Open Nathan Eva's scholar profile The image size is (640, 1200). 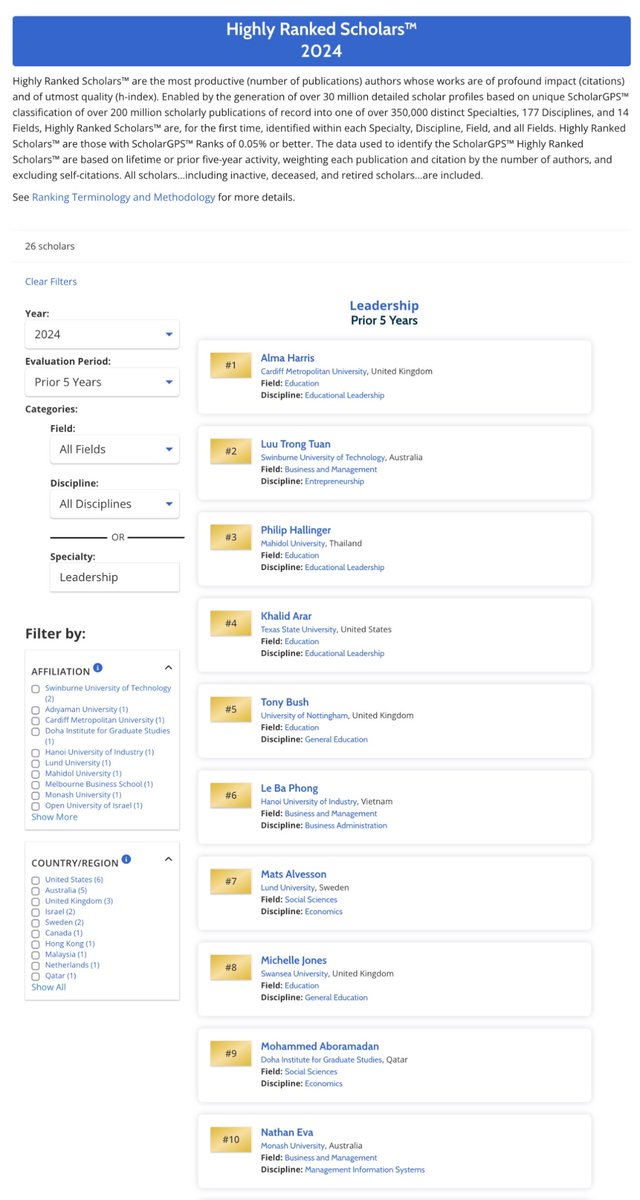click(287, 1132)
